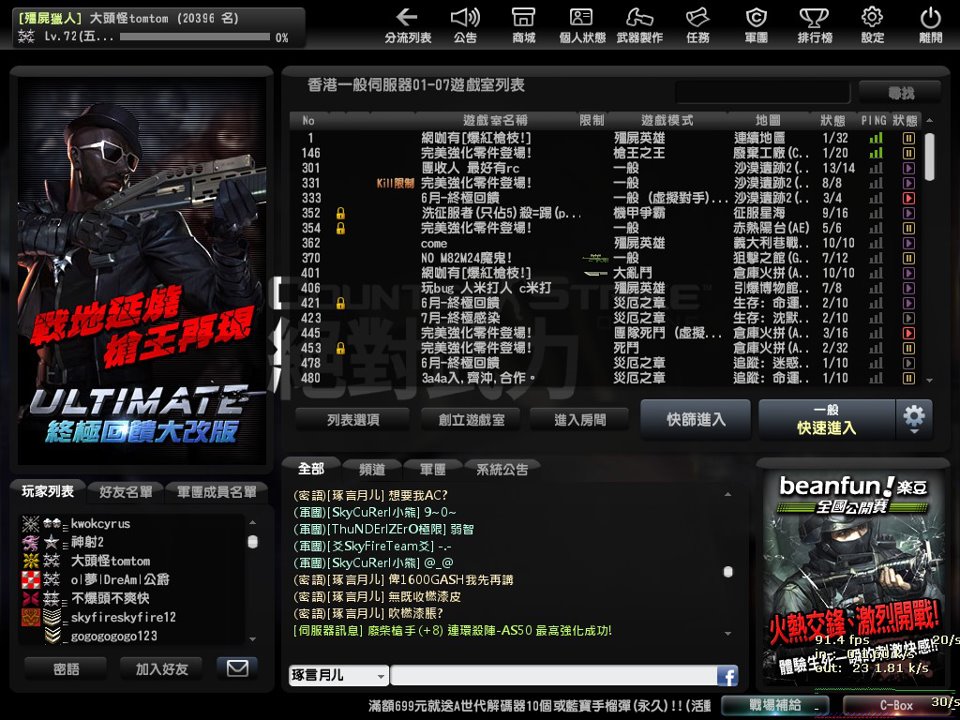
Task: Open the 商城 shop icon
Action: pos(523,25)
